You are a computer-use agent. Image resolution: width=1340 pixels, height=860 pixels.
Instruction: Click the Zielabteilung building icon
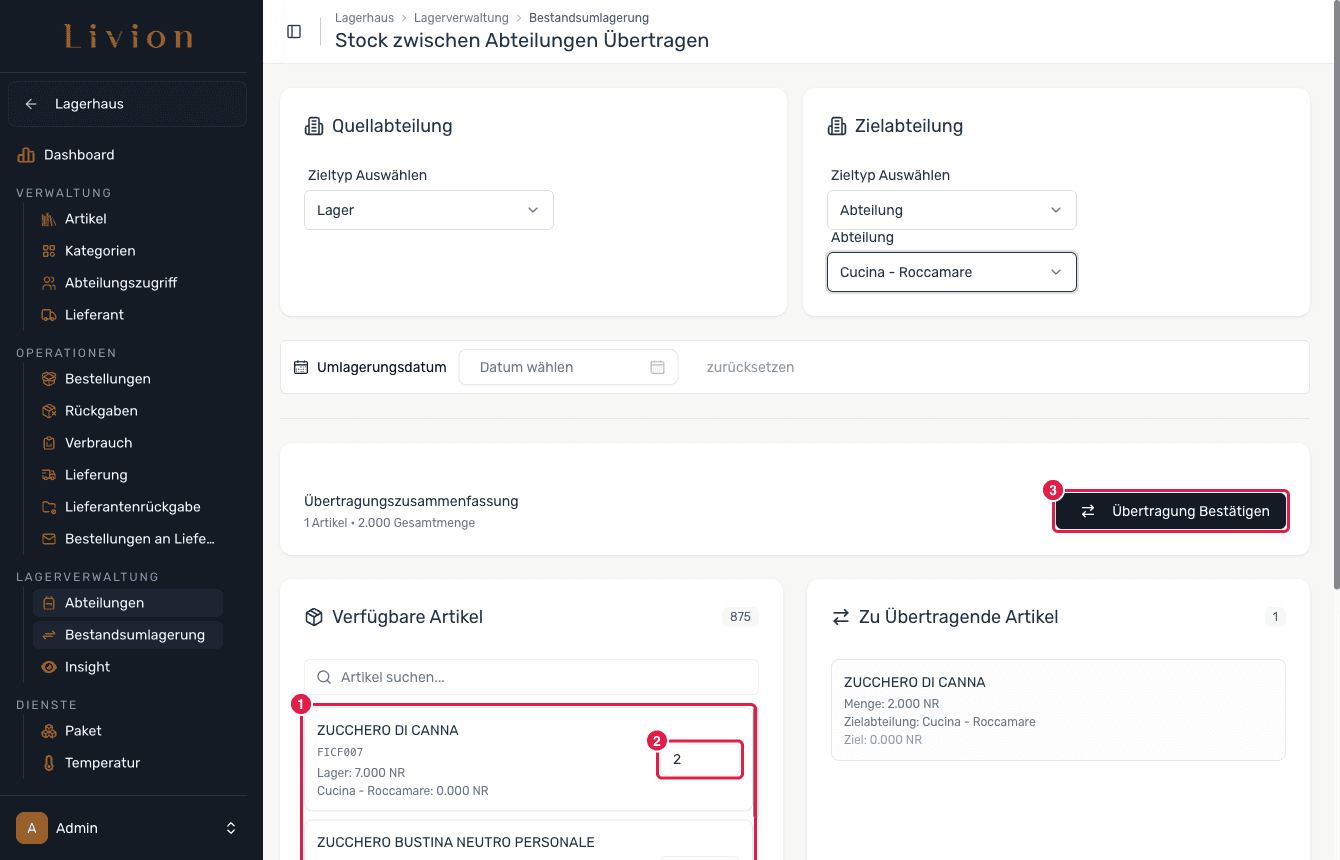[x=837, y=126]
